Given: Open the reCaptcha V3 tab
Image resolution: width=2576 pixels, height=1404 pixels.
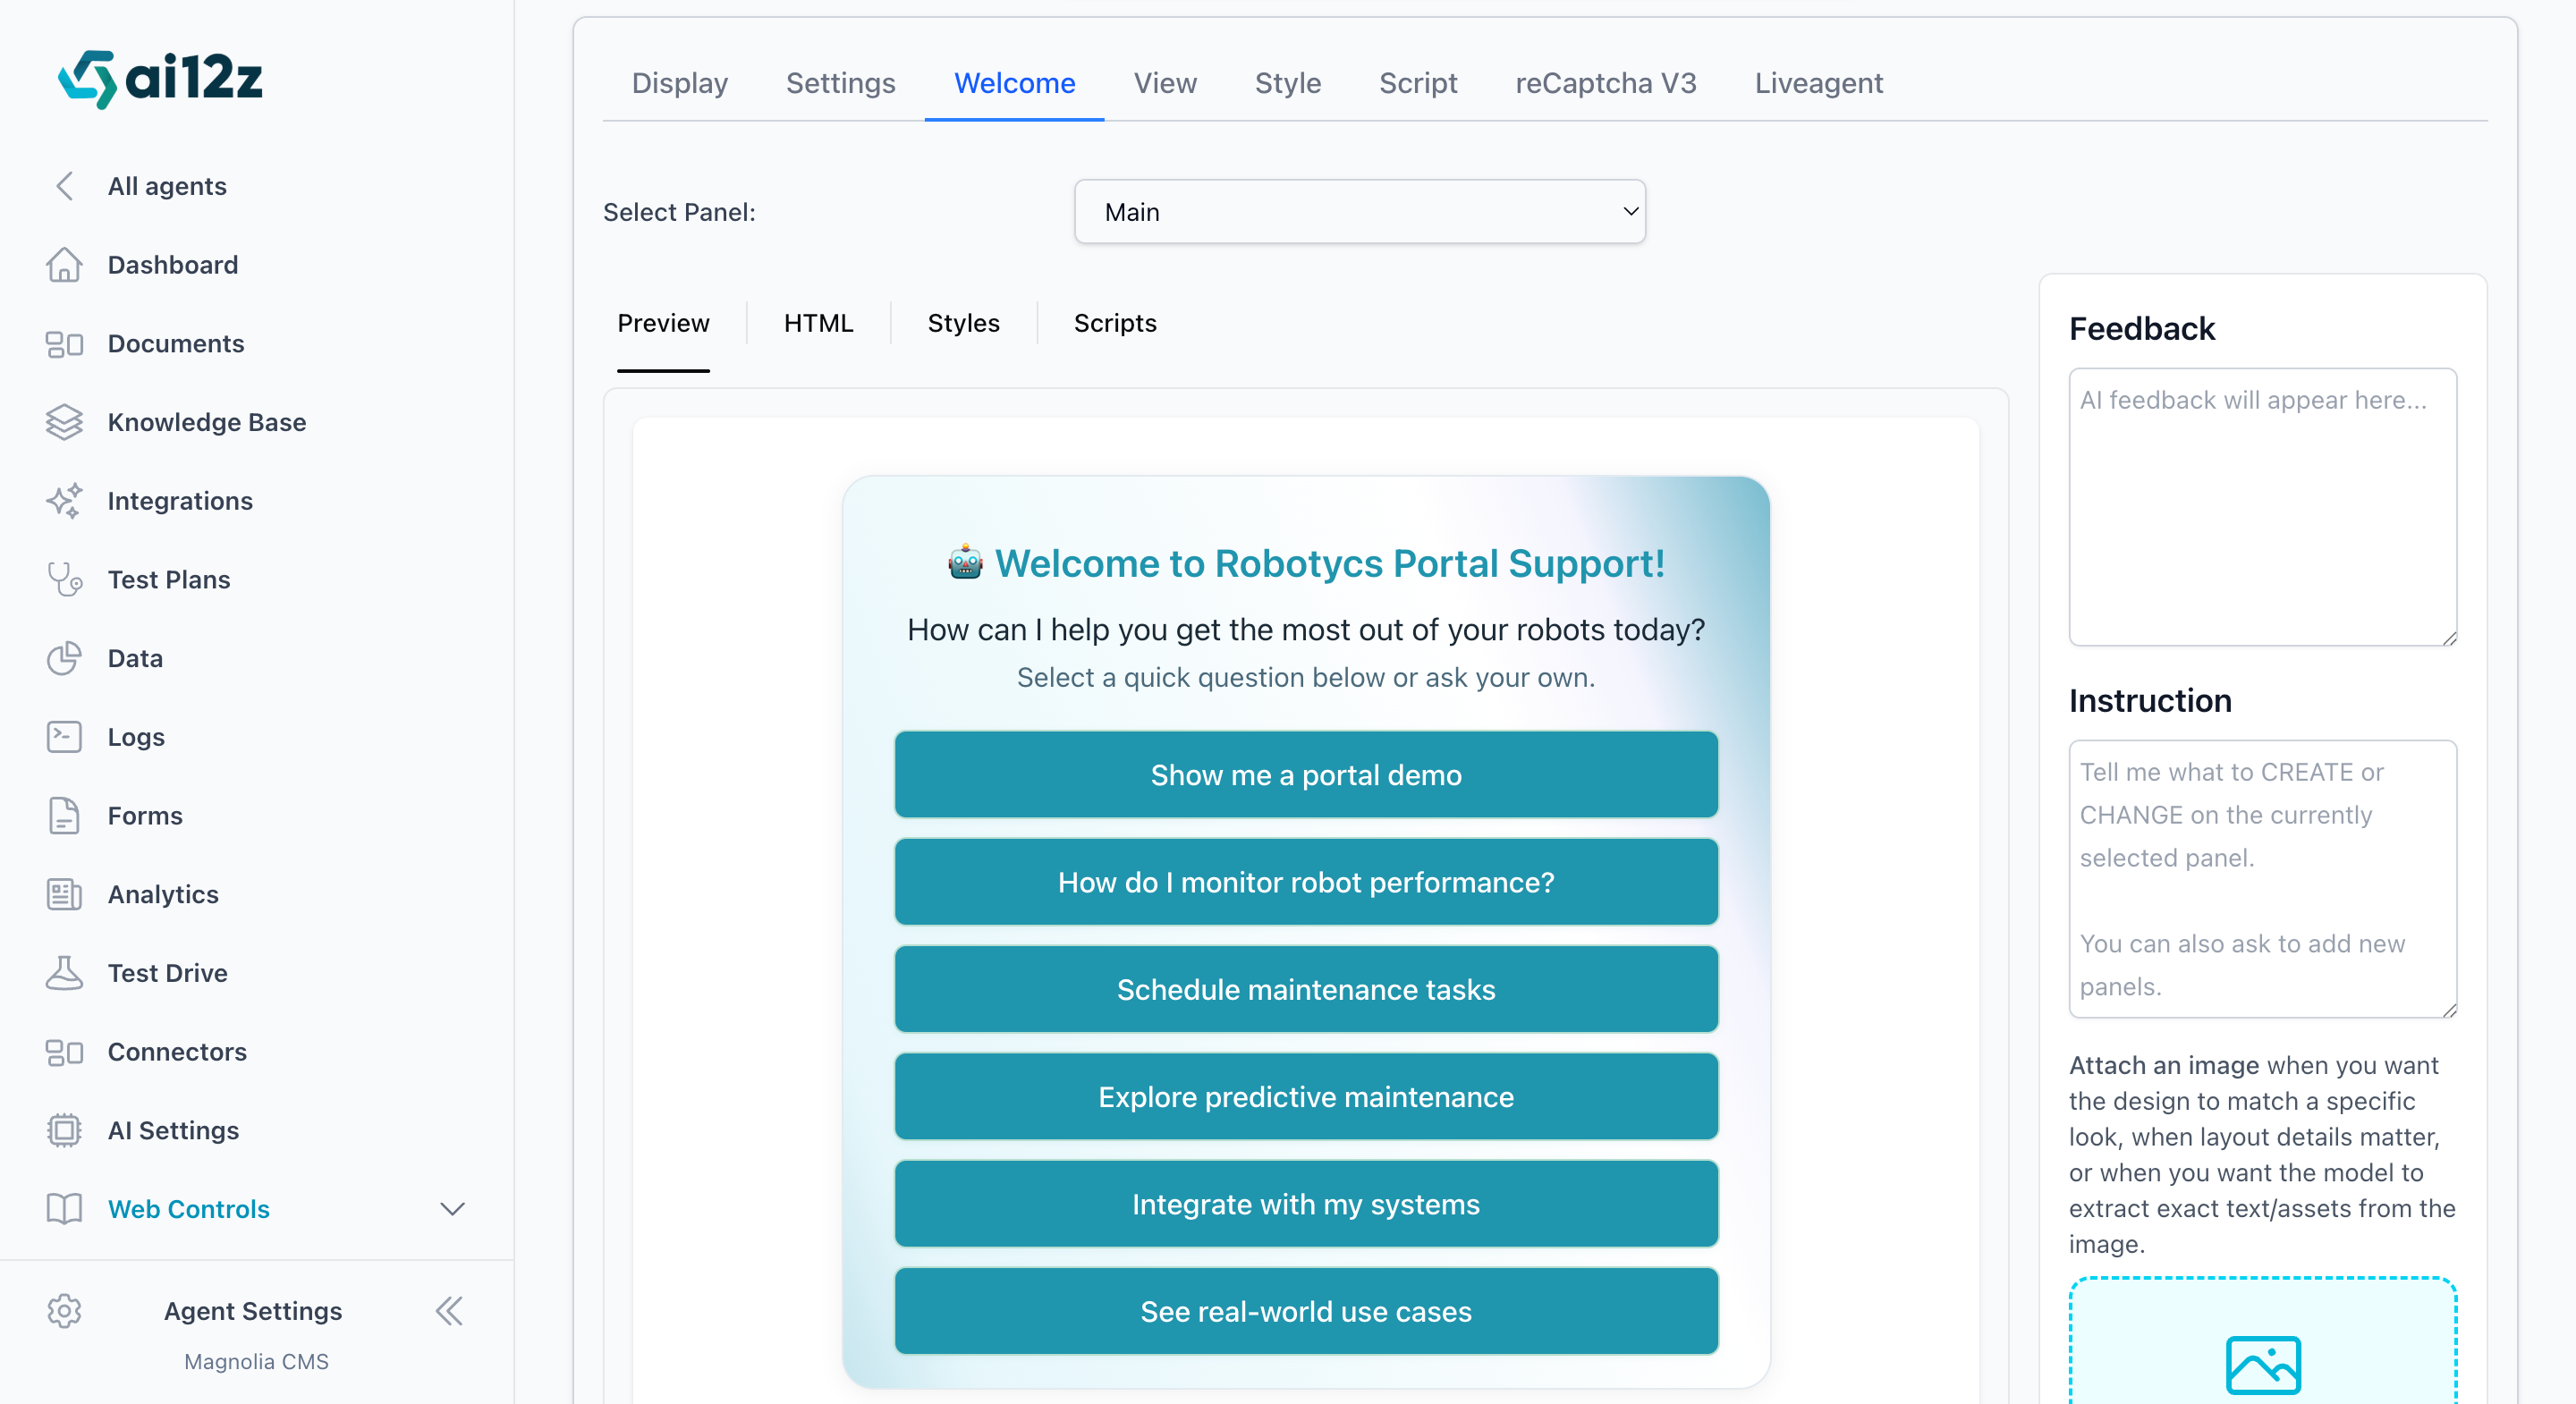Looking at the screenshot, I should (x=1605, y=83).
